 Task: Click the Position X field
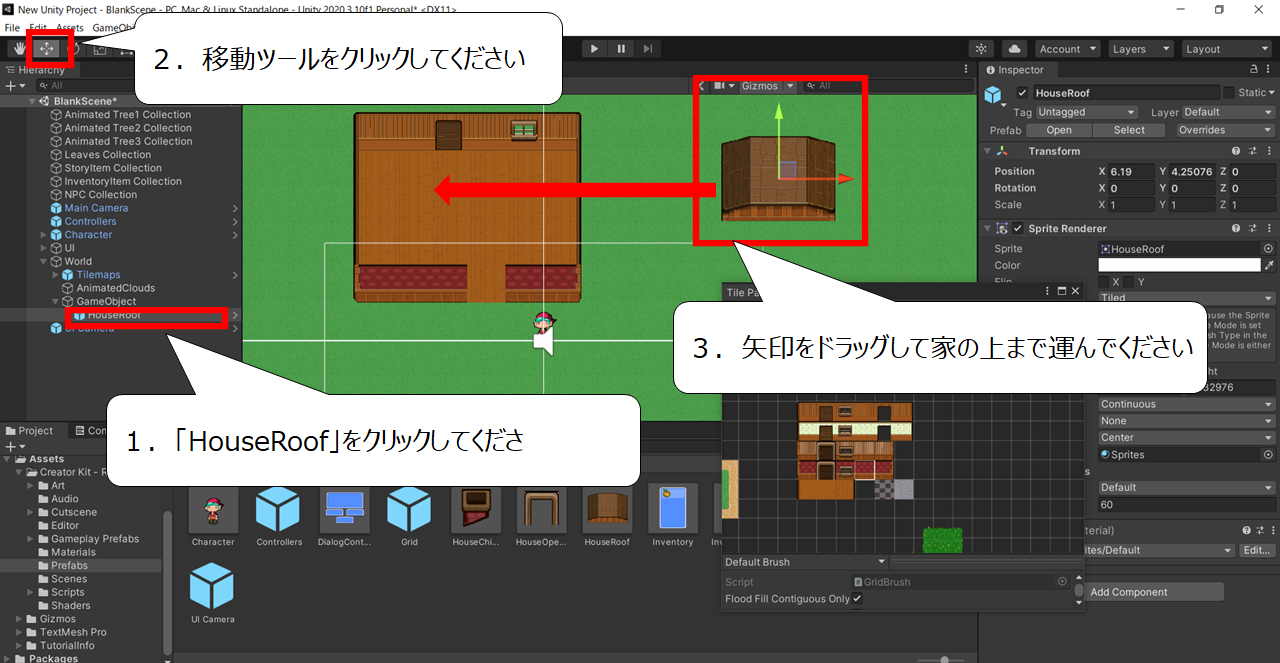coord(1131,172)
